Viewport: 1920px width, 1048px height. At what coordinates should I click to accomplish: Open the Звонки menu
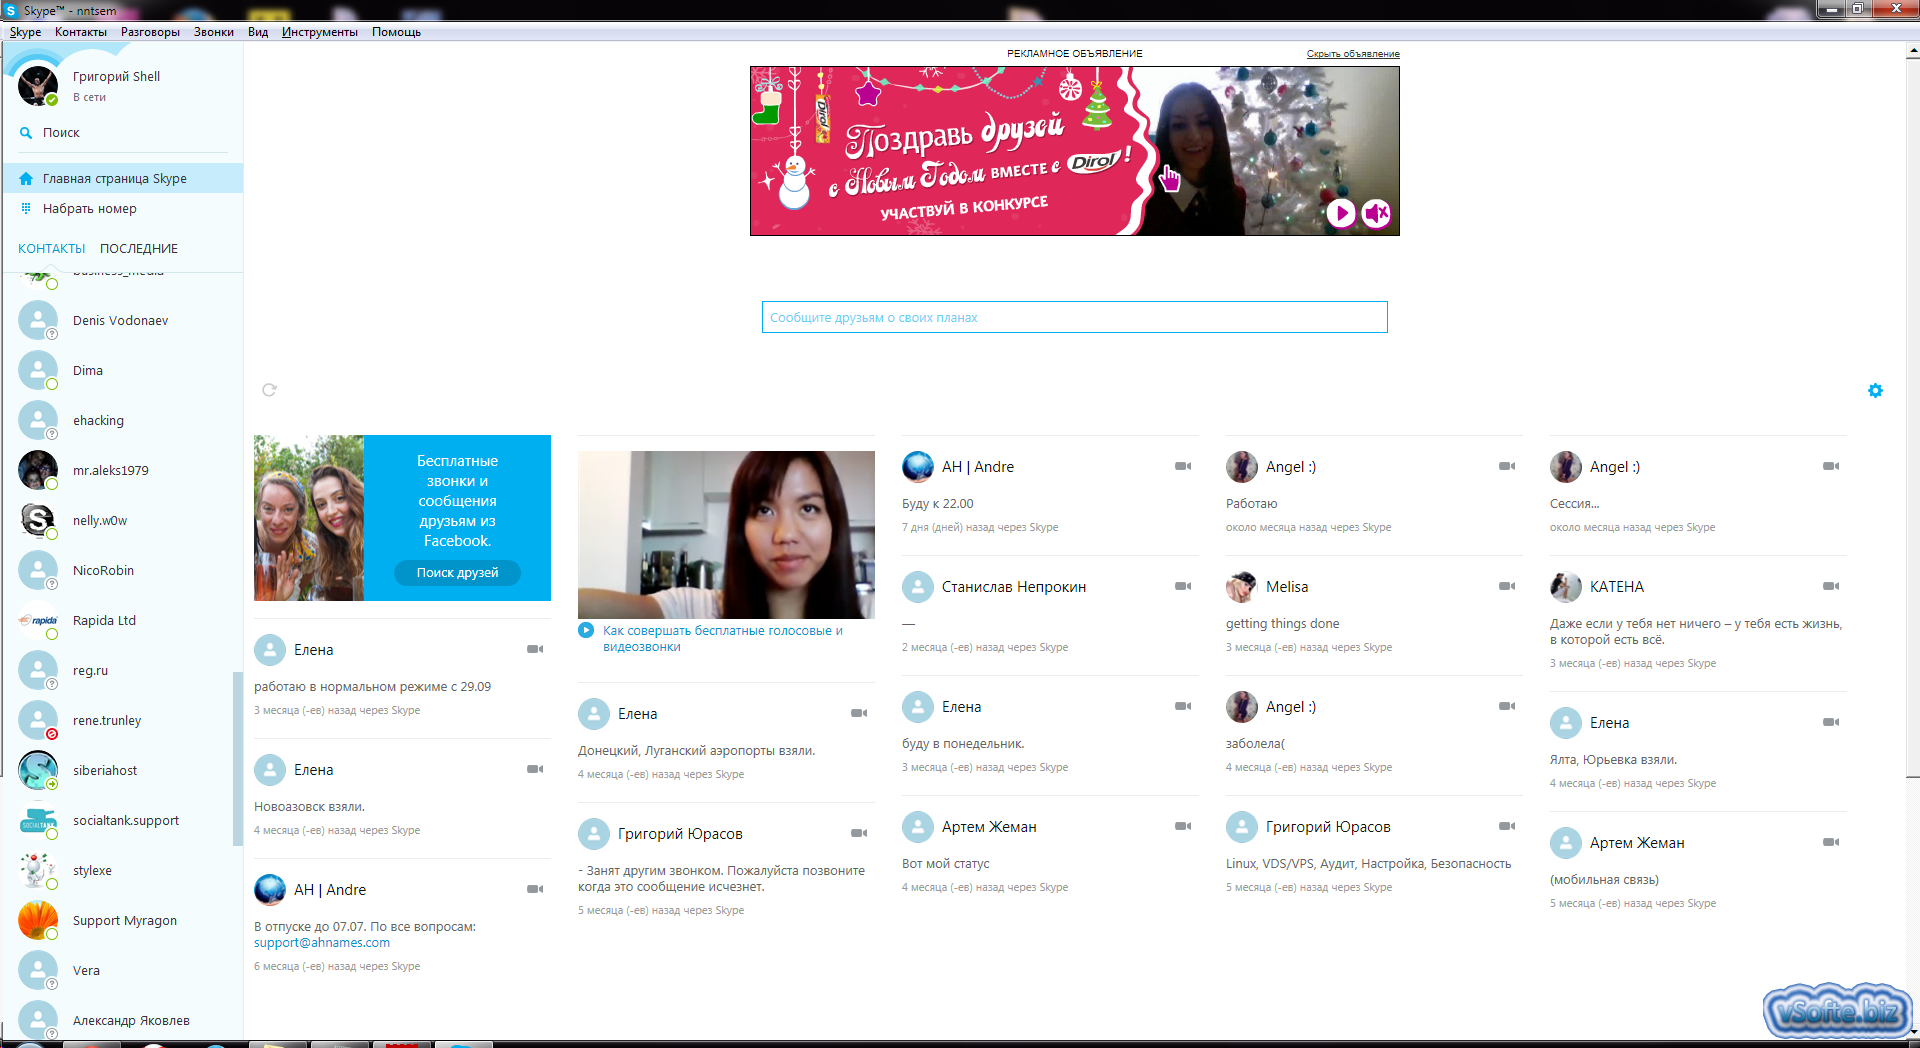point(213,31)
